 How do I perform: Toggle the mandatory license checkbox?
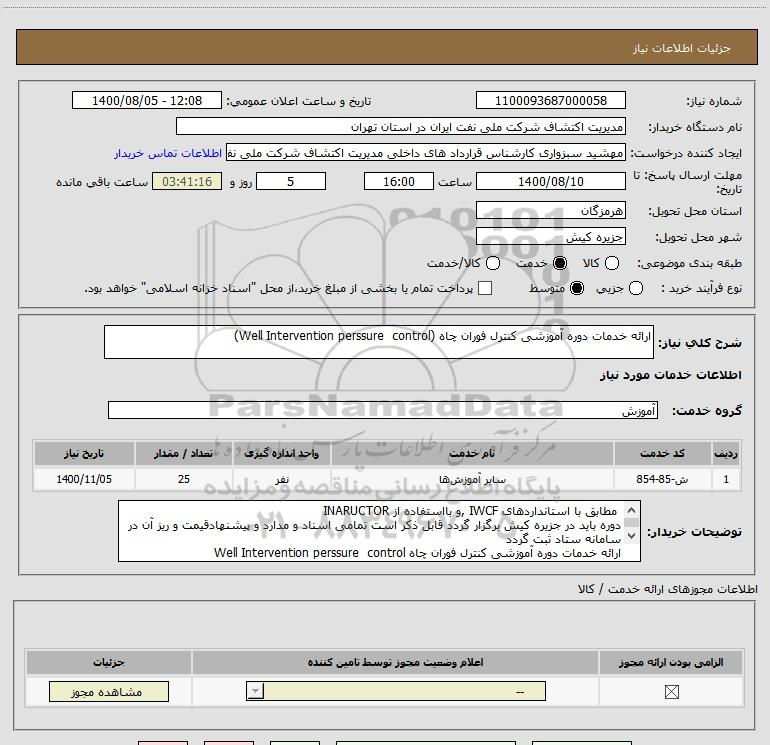(671, 692)
